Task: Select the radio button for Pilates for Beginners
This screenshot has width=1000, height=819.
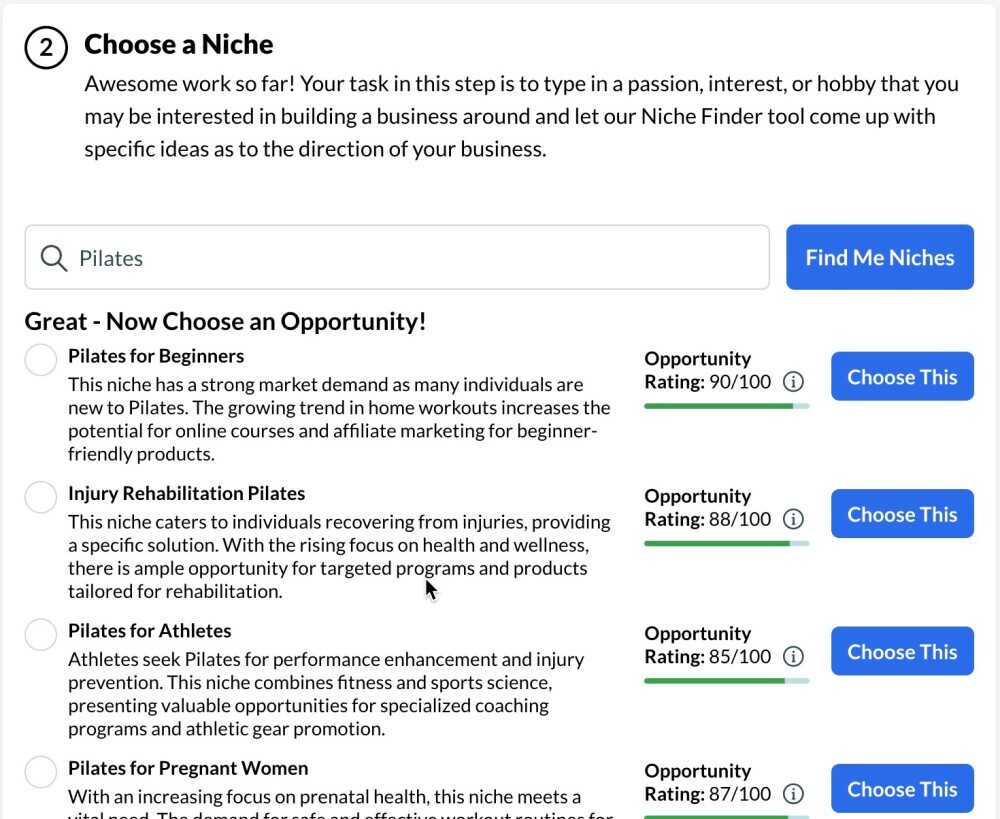Action: point(40,359)
